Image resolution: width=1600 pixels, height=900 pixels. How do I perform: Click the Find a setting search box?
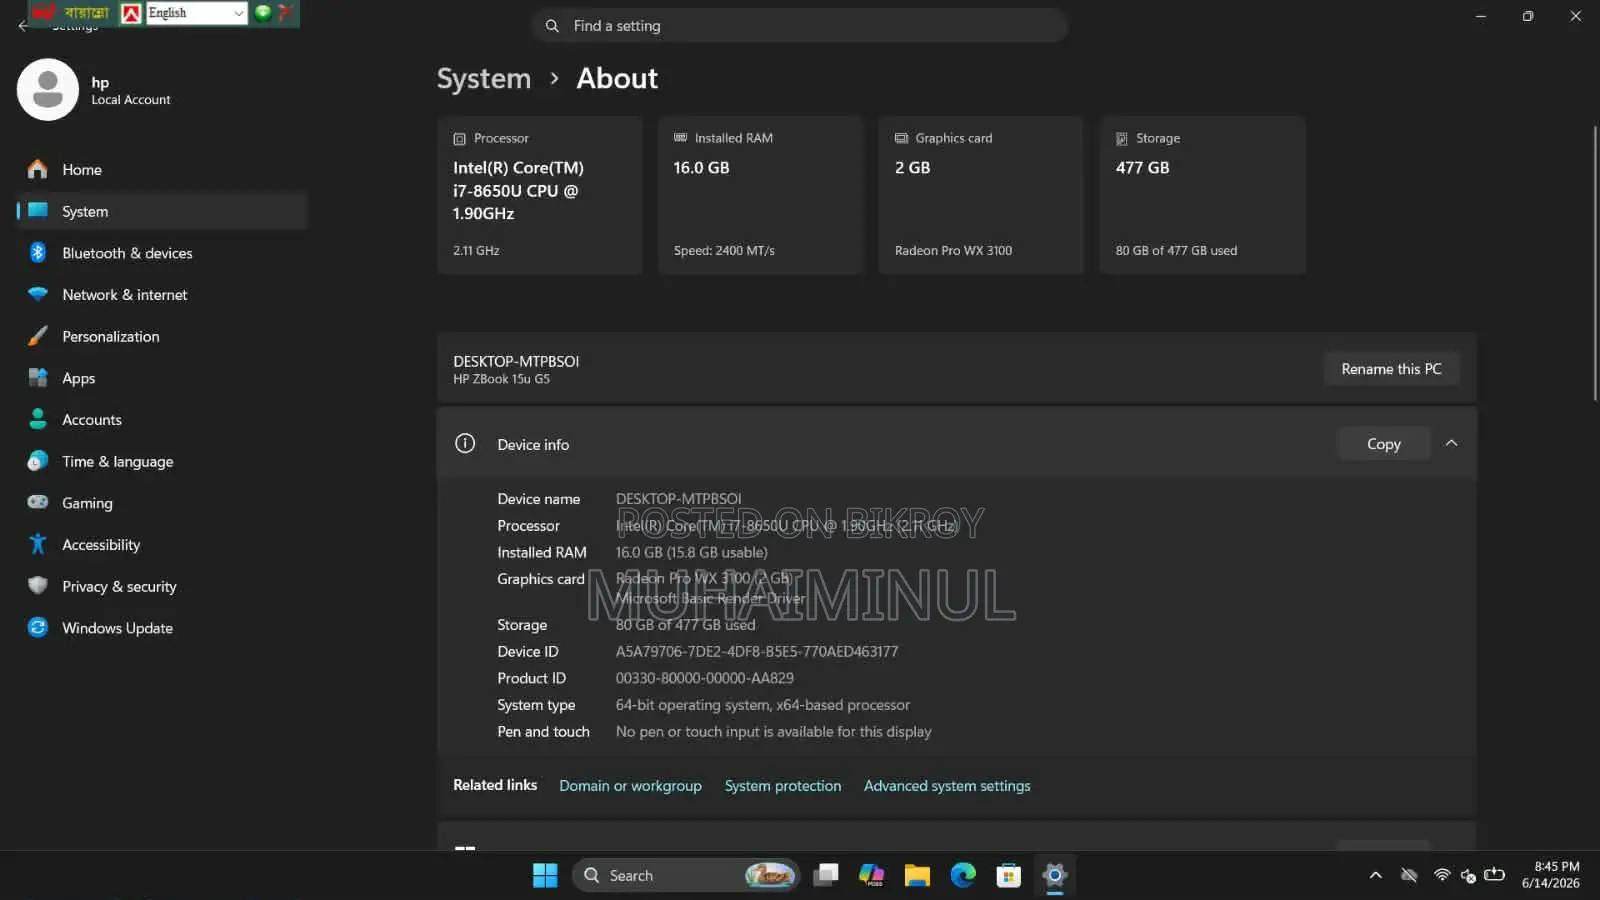tap(800, 26)
